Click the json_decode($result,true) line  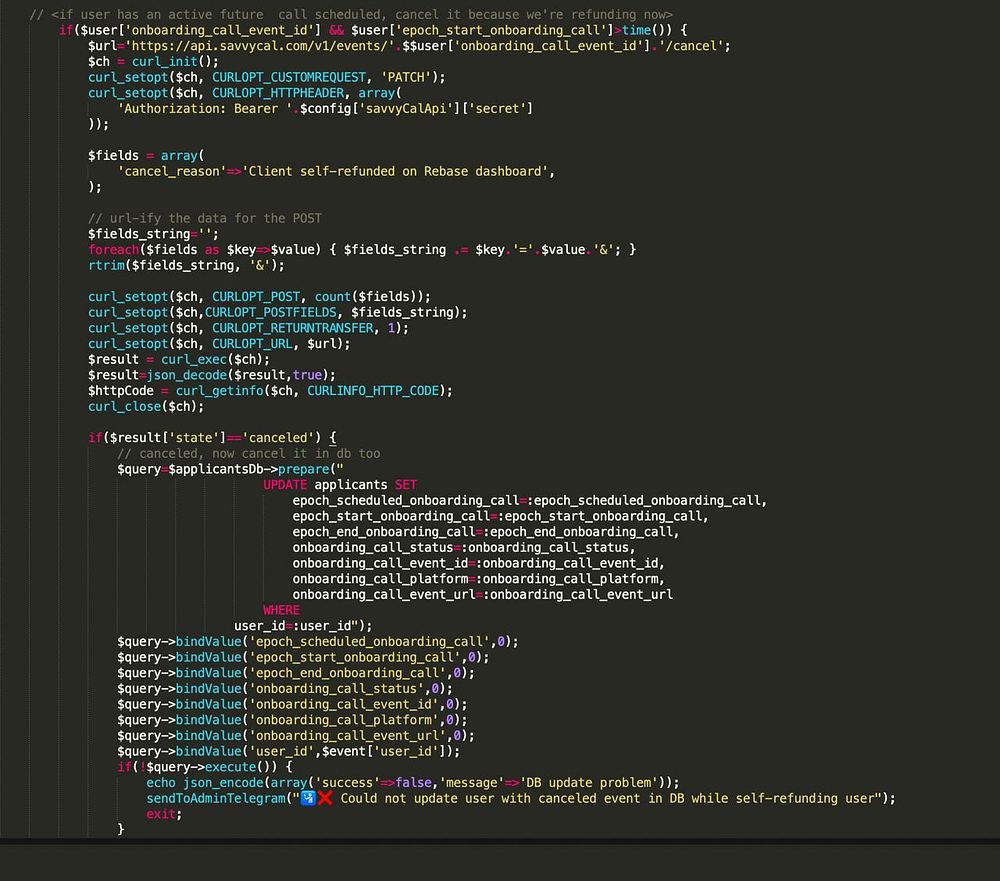[x=212, y=375]
